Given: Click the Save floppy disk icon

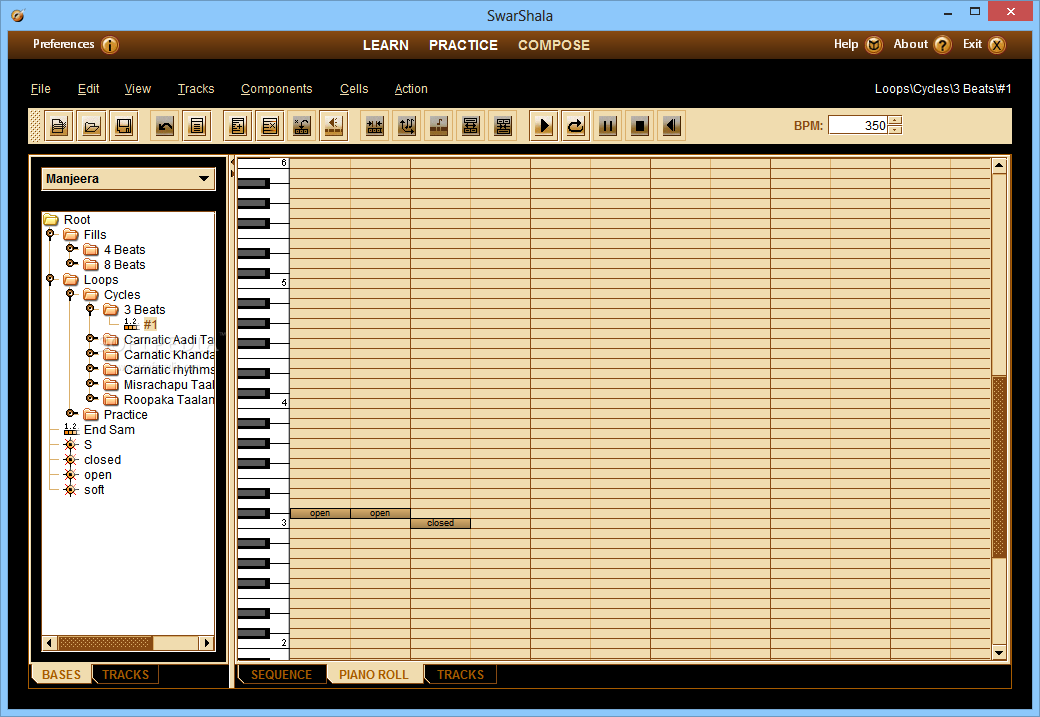Looking at the screenshot, I should (x=124, y=125).
